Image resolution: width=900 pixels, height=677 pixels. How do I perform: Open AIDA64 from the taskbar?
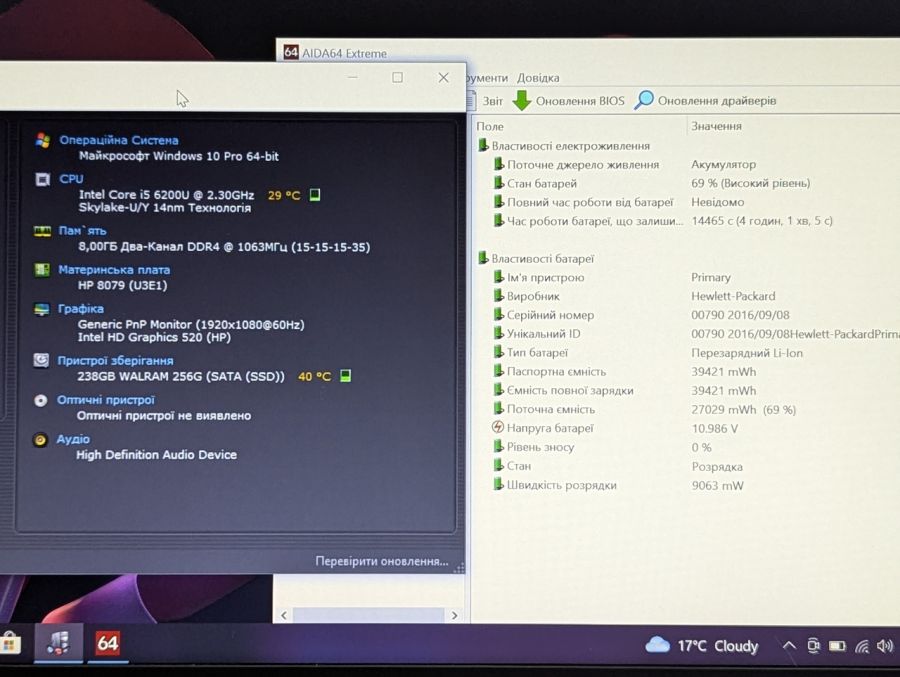point(107,643)
